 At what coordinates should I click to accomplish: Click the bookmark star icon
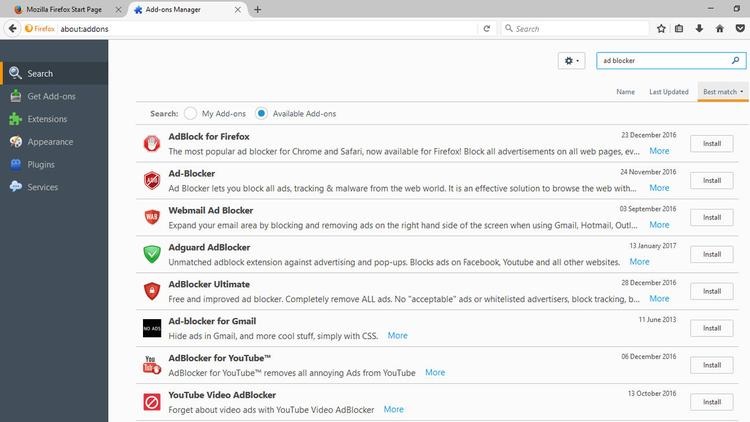659,29
